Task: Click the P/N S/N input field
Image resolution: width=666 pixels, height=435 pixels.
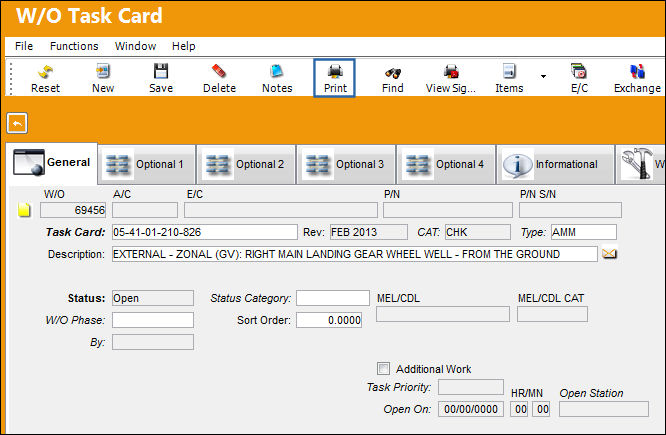Action: point(570,210)
